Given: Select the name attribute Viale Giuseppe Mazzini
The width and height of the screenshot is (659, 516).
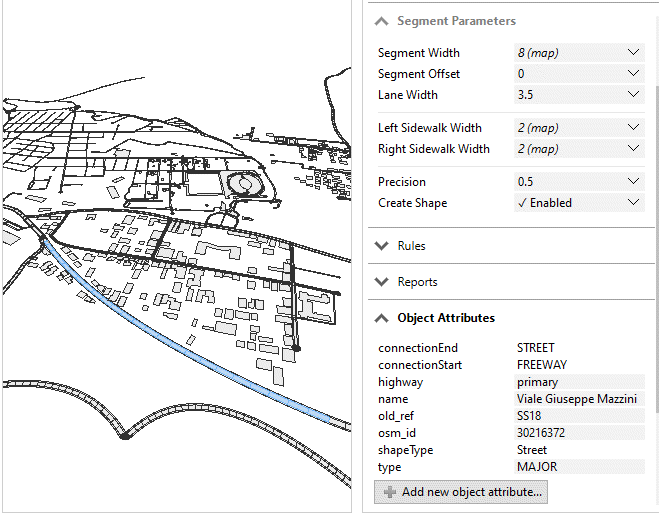Looking at the screenshot, I should tap(578, 399).
